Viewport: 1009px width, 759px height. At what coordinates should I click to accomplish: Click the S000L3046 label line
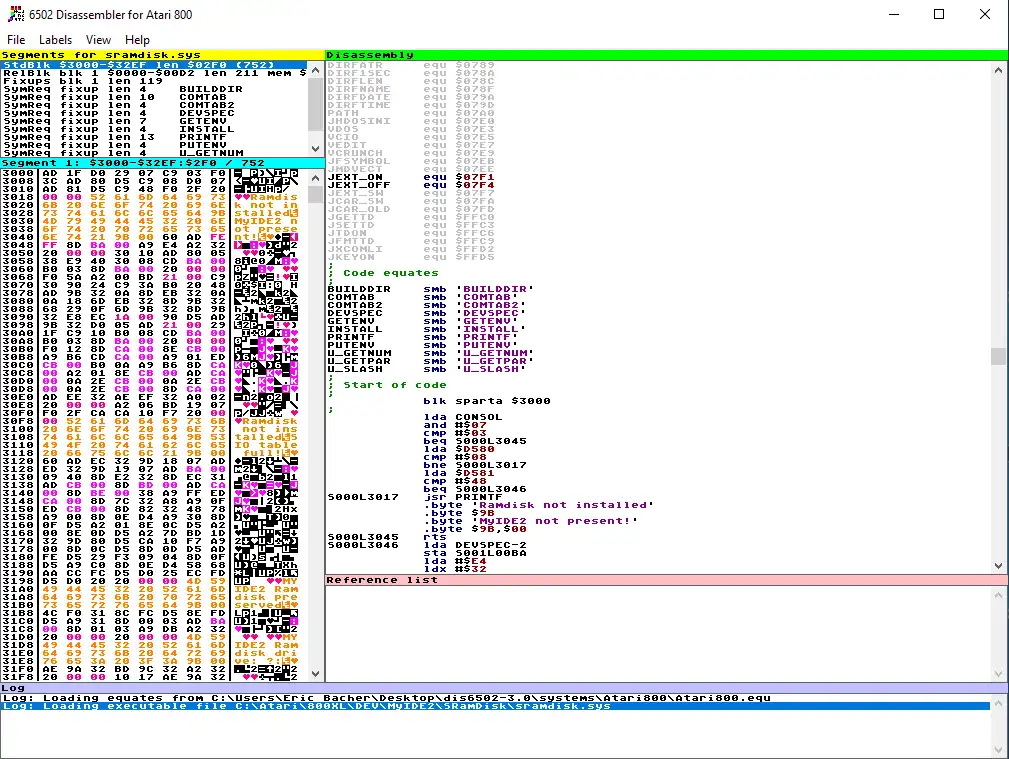(x=427, y=545)
